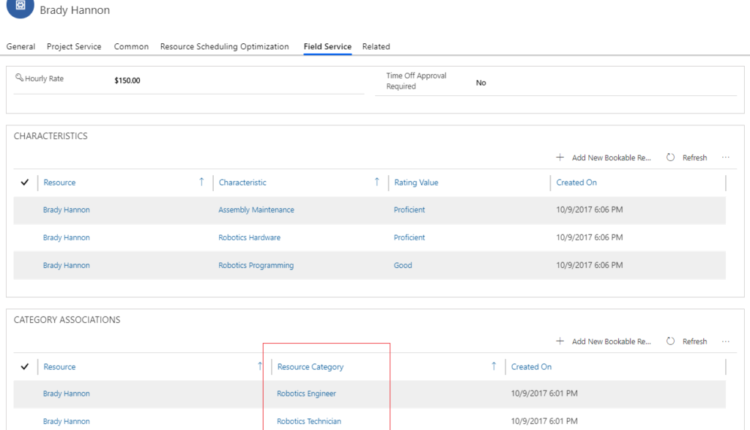Click plus icon to add Category Association

[560, 342]
